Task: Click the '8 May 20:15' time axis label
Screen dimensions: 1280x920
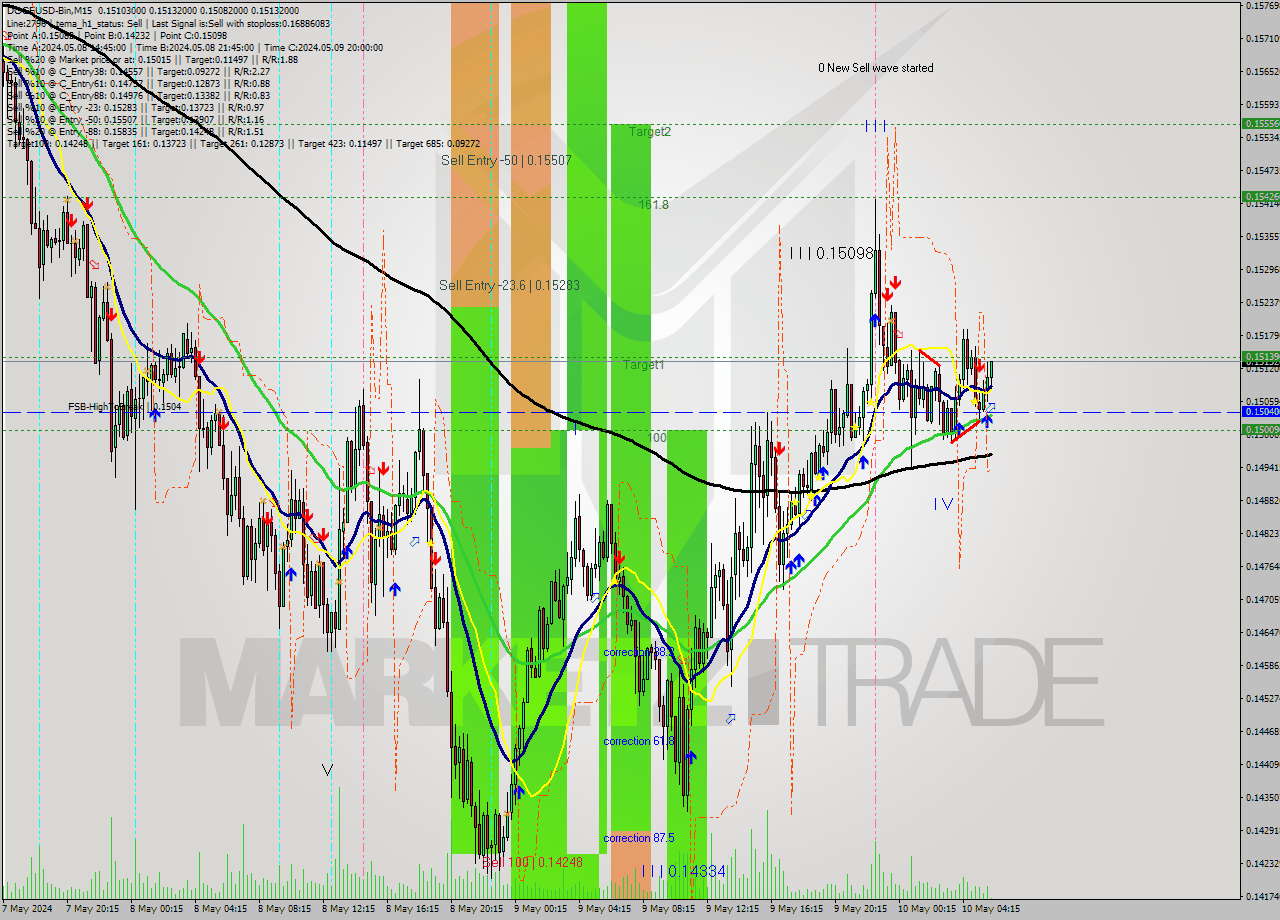Action: point(477,909)
